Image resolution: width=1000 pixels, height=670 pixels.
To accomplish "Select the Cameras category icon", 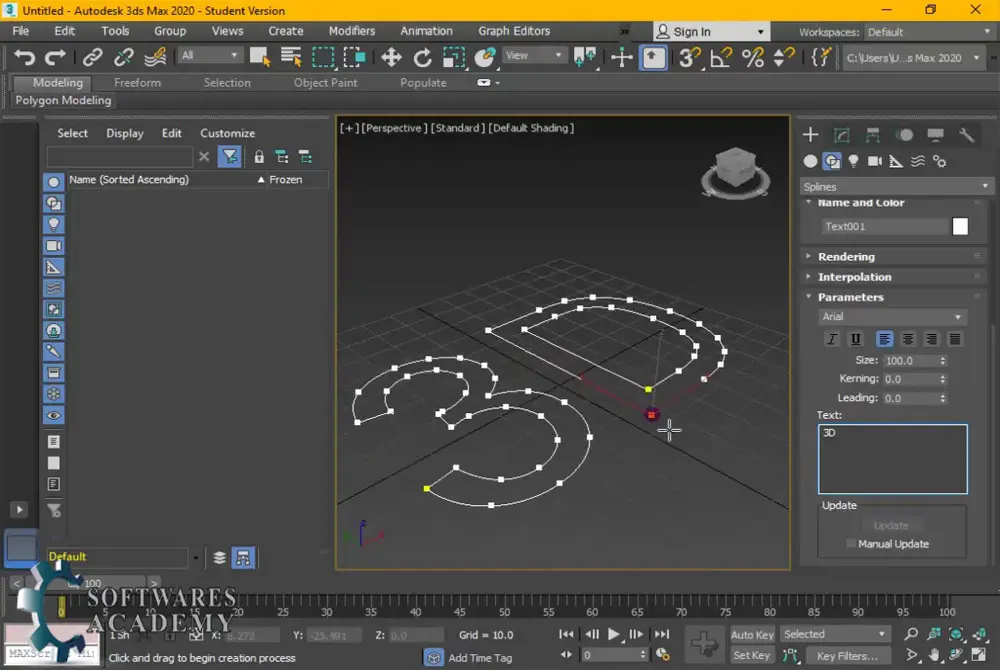I will pyautogui.click(x=875, y=161).
